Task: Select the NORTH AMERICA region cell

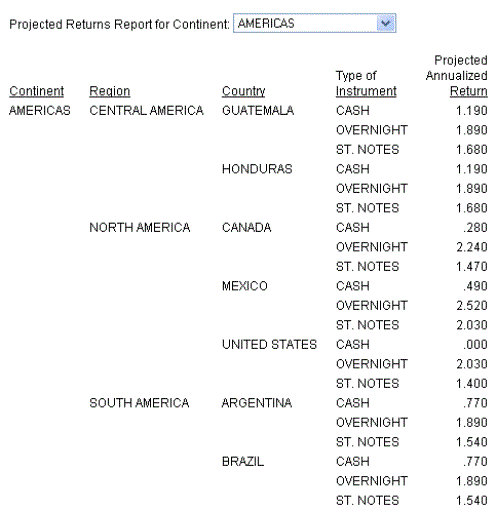Action: pos(140,228)
